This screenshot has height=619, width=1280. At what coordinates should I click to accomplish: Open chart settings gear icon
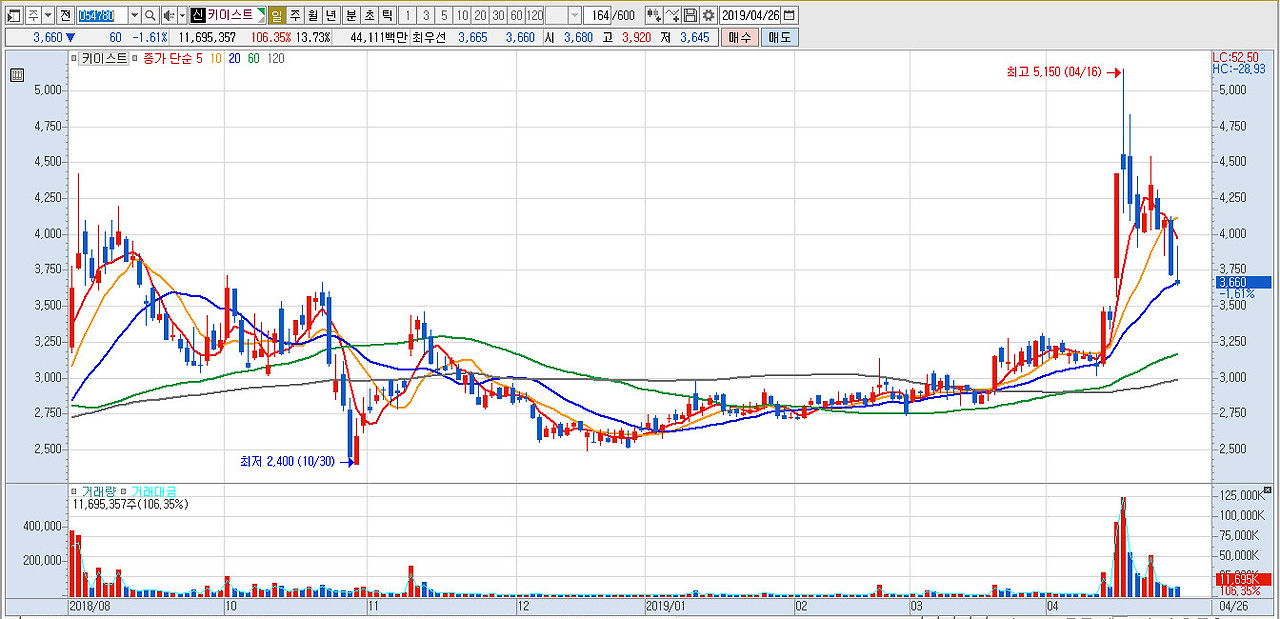708,16
